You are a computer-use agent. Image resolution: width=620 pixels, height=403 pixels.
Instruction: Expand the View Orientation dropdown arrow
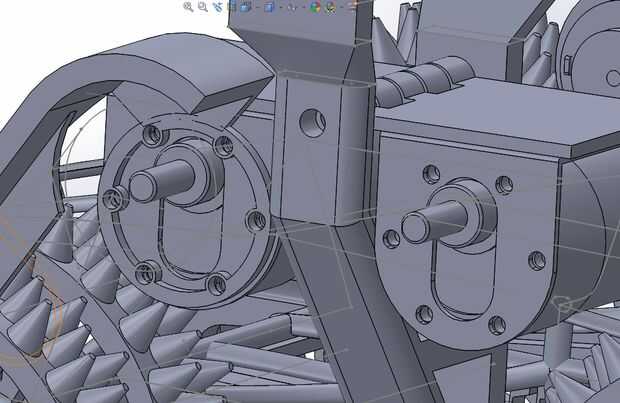tap(257, 7)
